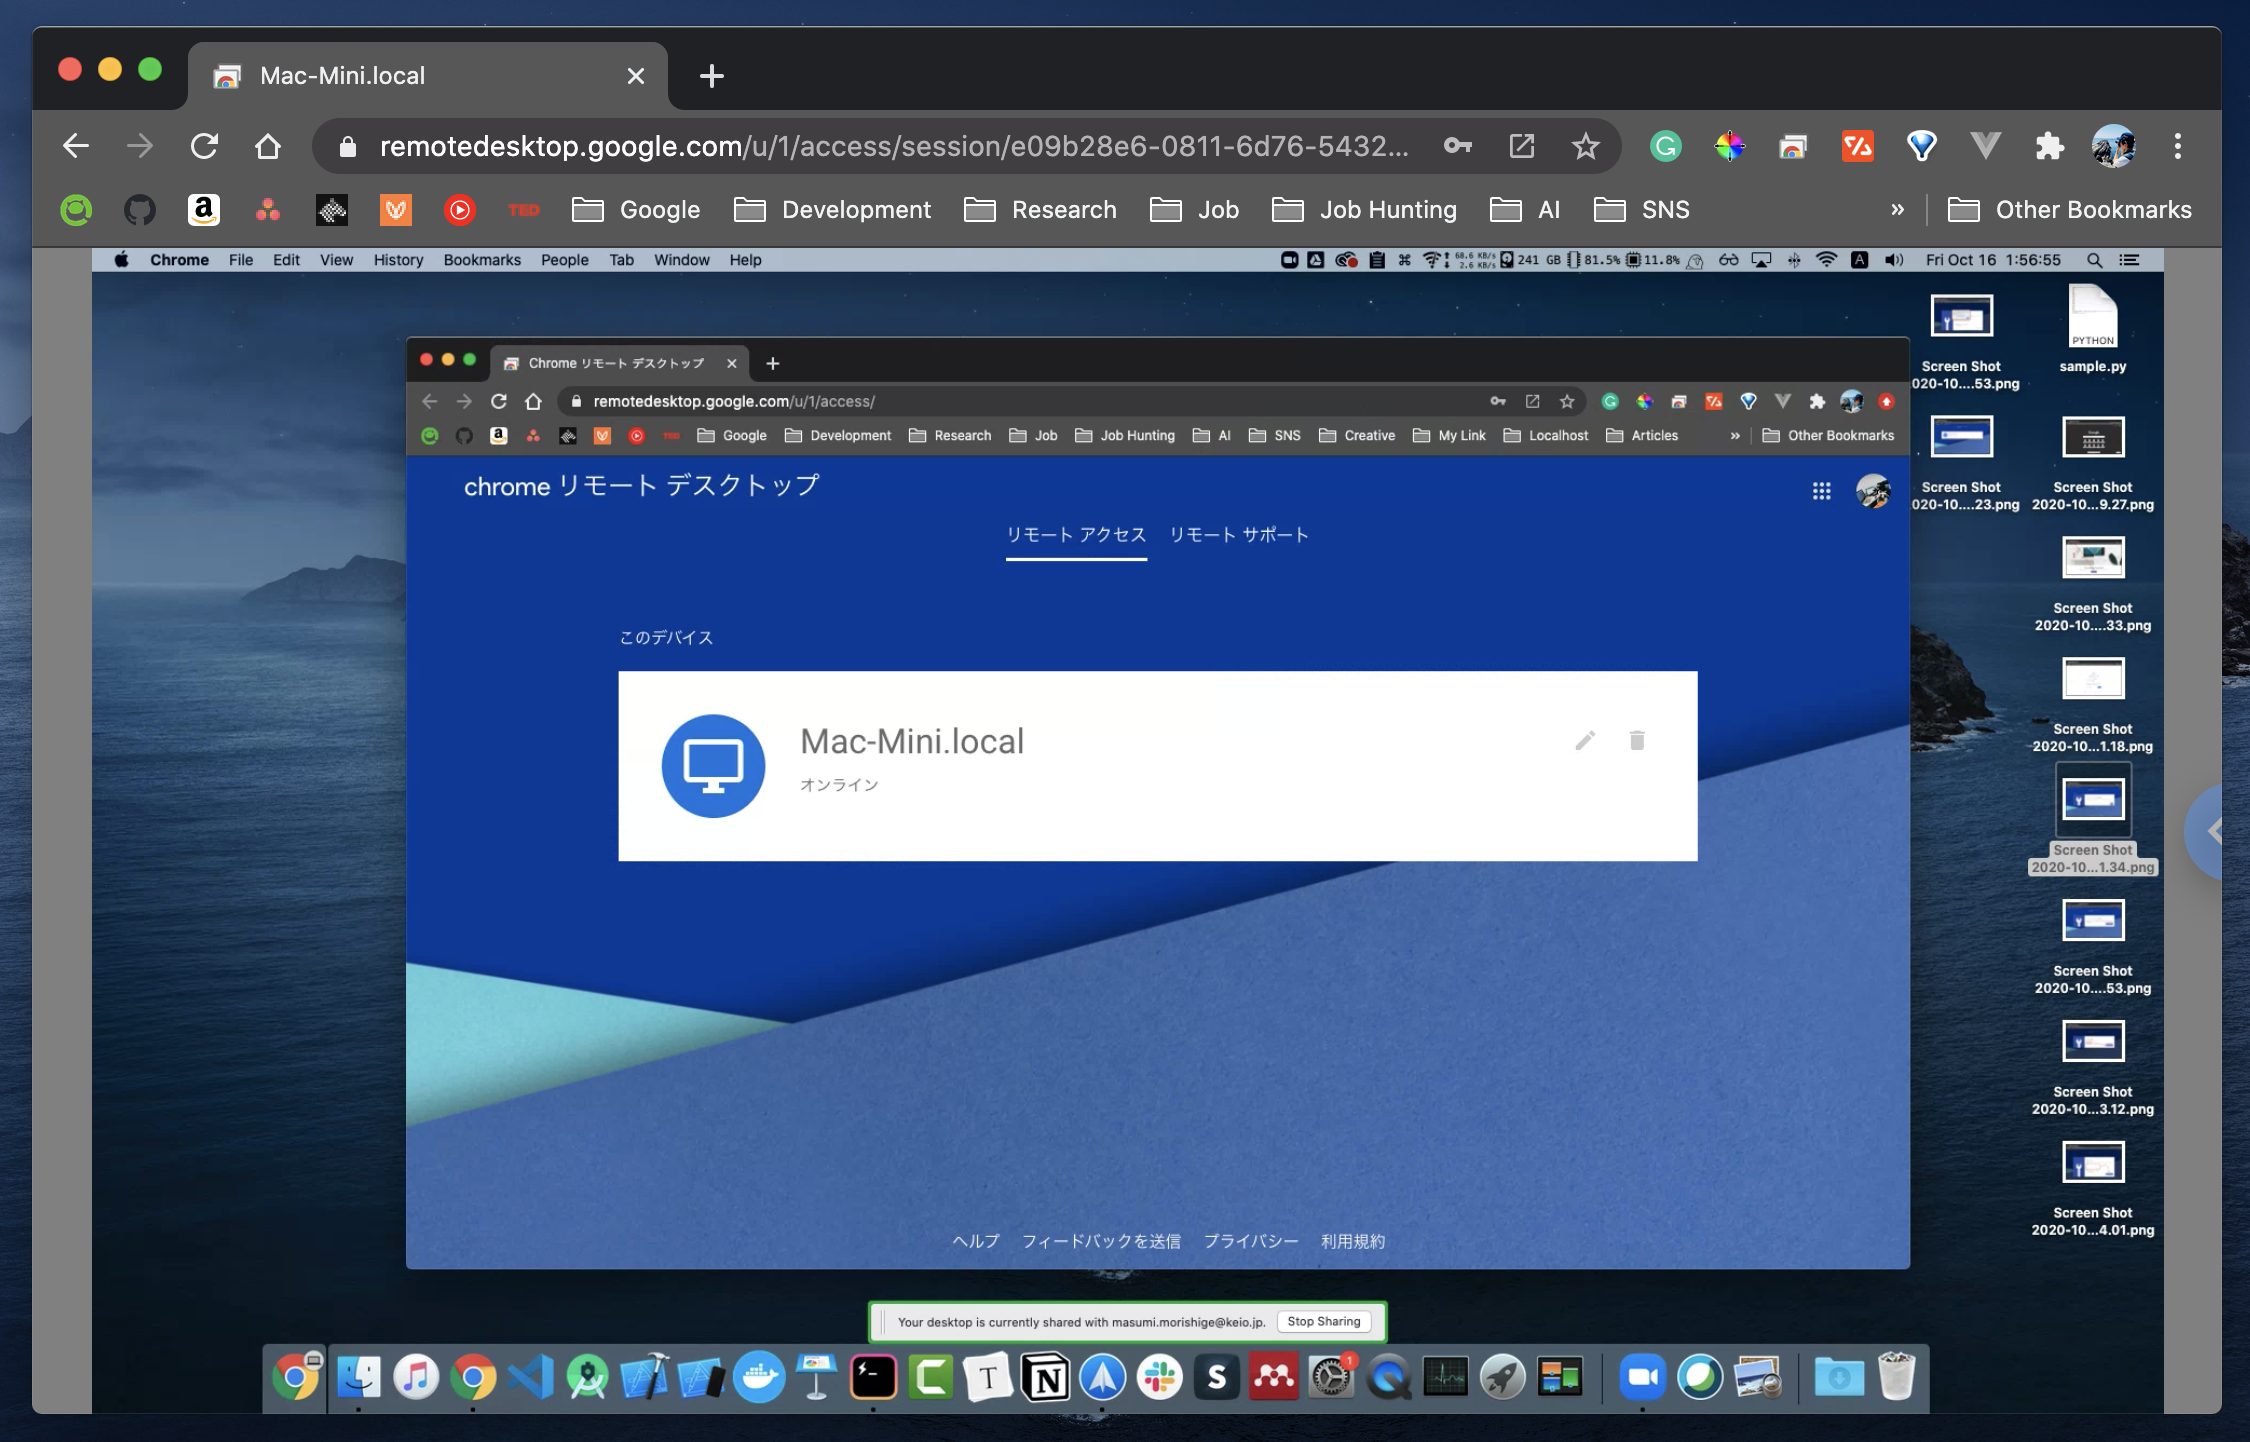The height and width of the screenshot is (1442, 2250).
Task: Open the Development bookmarks folder in outer bar
Action: (x=832, y=210)
